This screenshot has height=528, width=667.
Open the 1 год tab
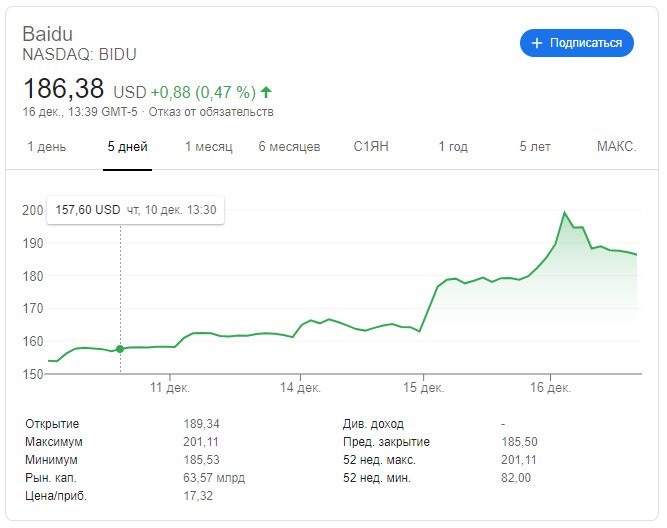(x=453, y=147)
